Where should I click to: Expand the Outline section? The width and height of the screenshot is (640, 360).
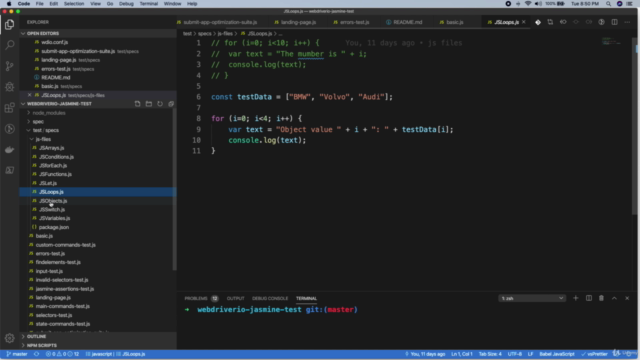tap(98, 336)
